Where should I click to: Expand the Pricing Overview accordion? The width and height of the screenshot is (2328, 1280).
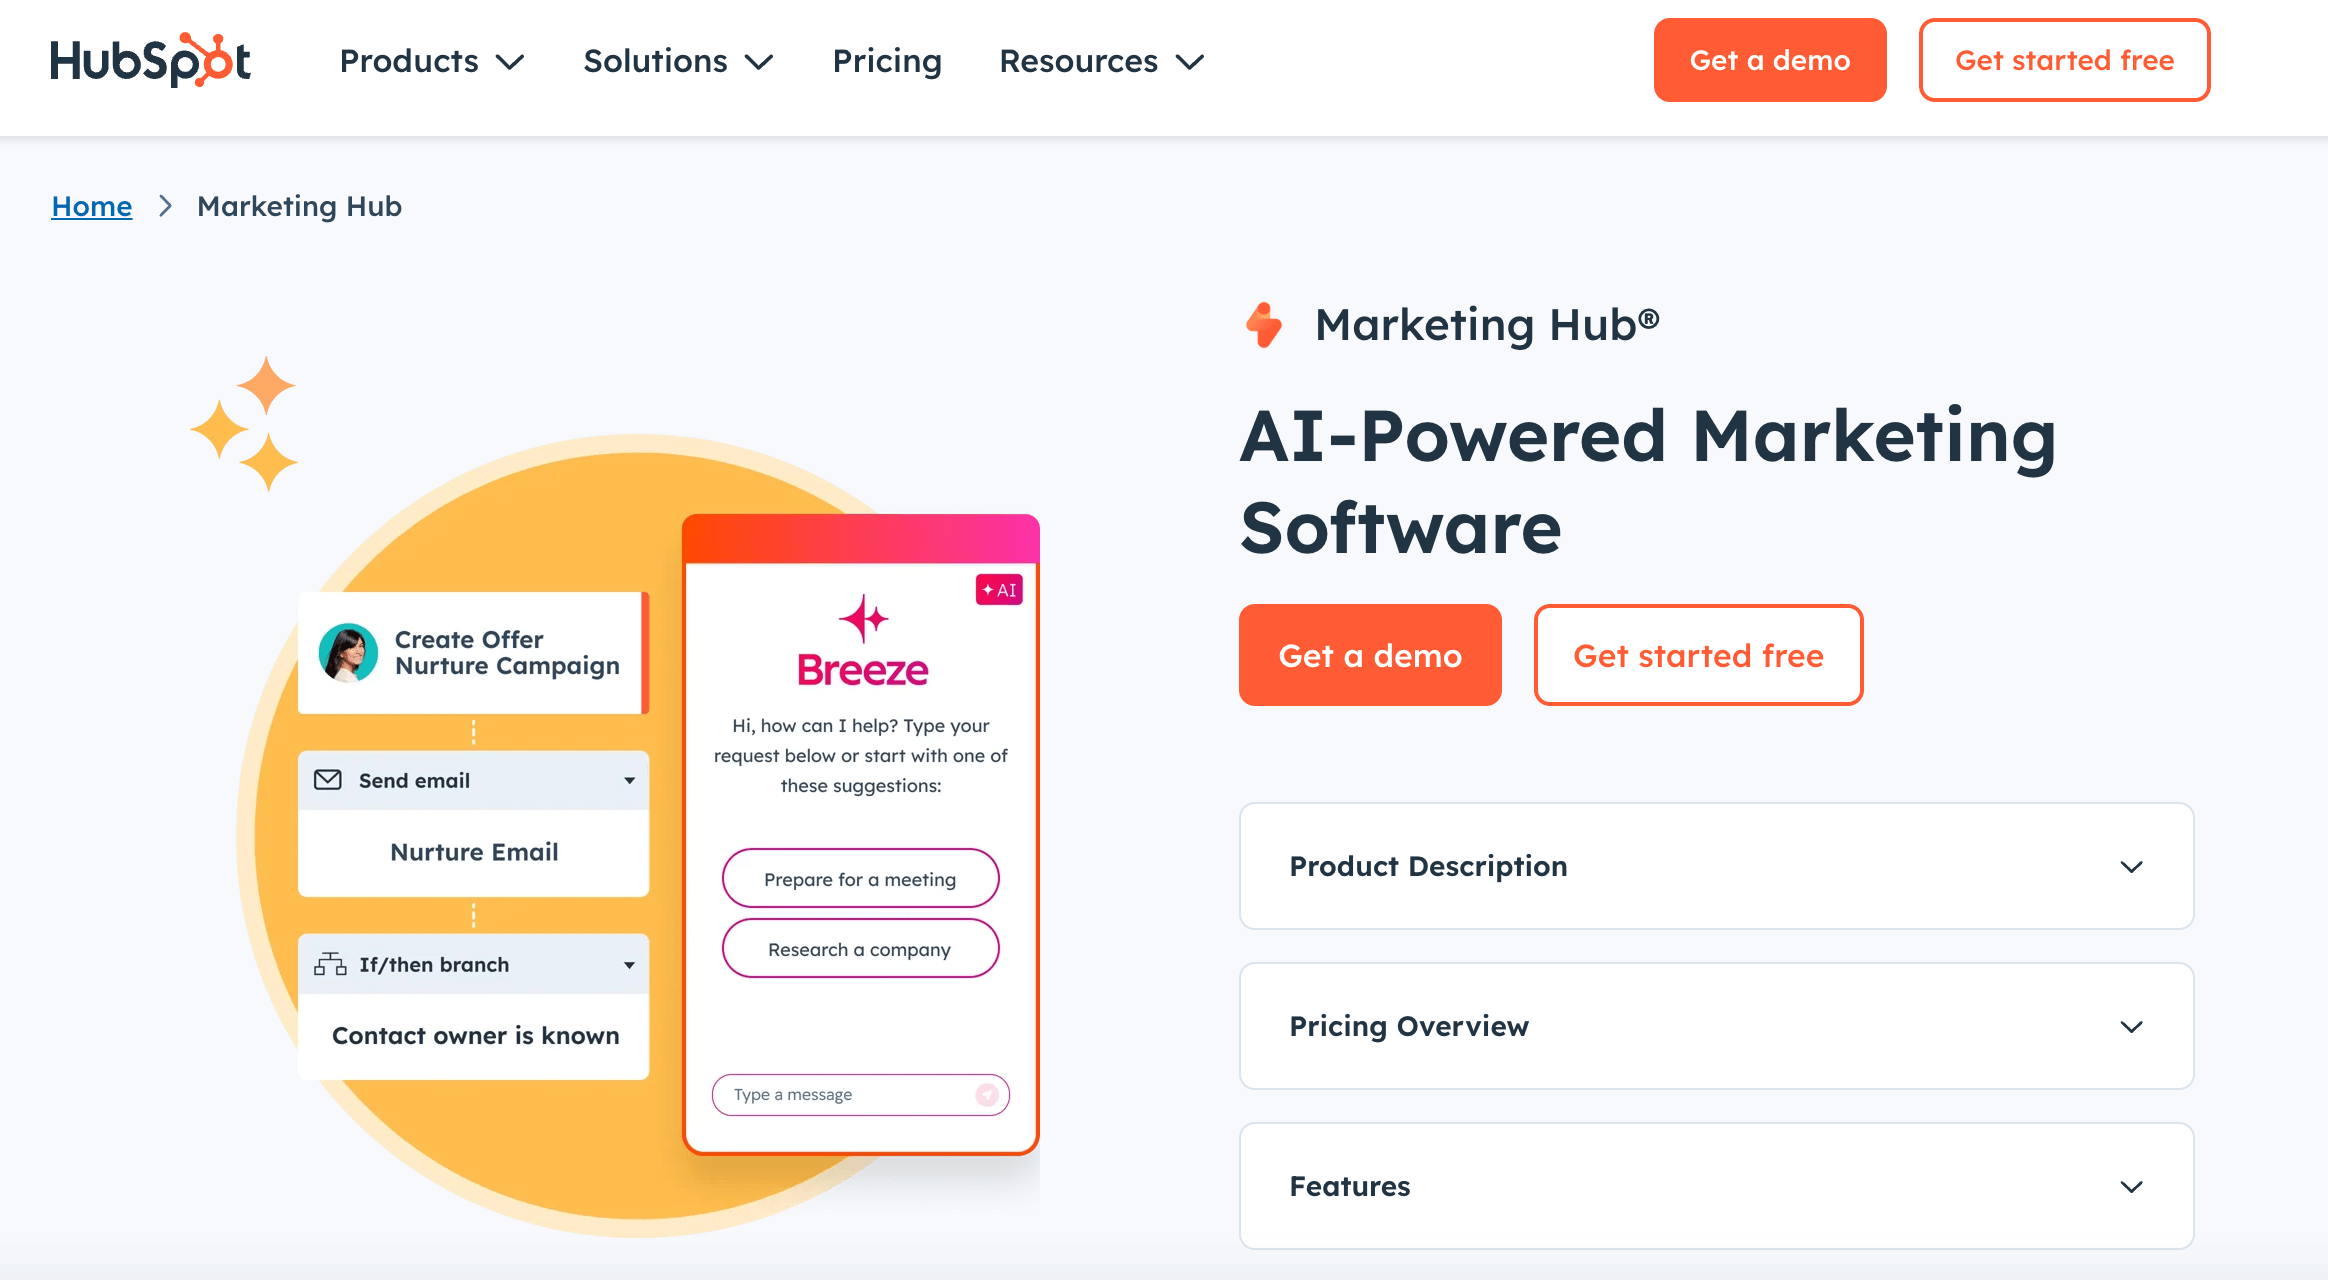click(x=1716, y=1026)
